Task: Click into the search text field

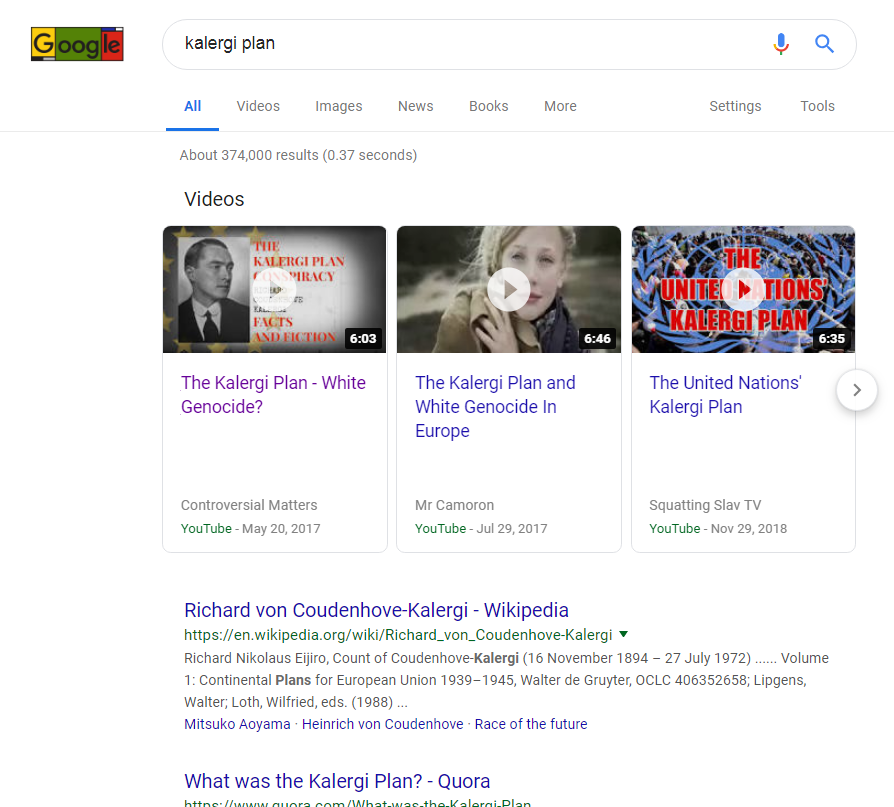Action: pyautogui.click(x=460, y=44)
